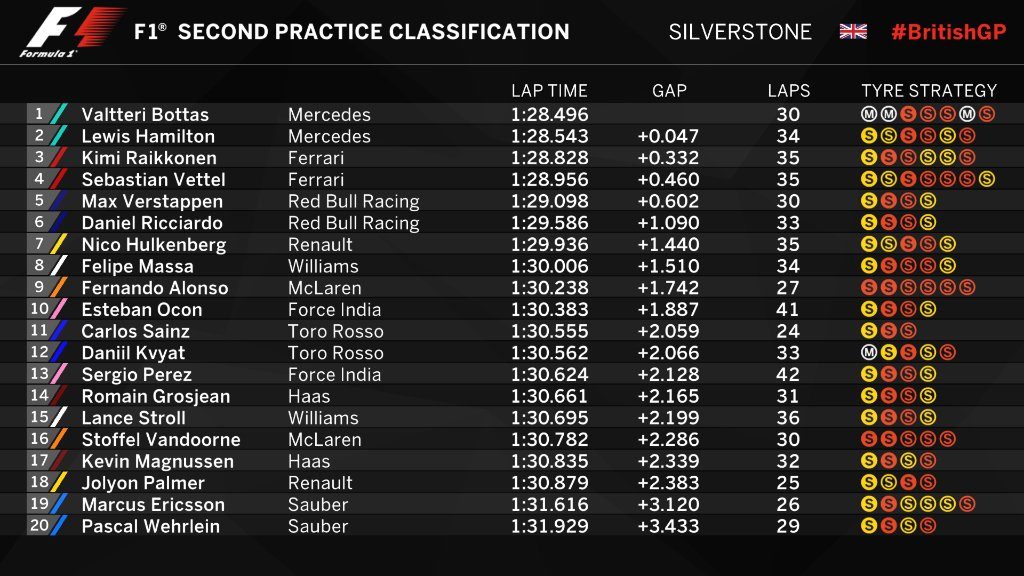Click position number 1 badge

39,114
